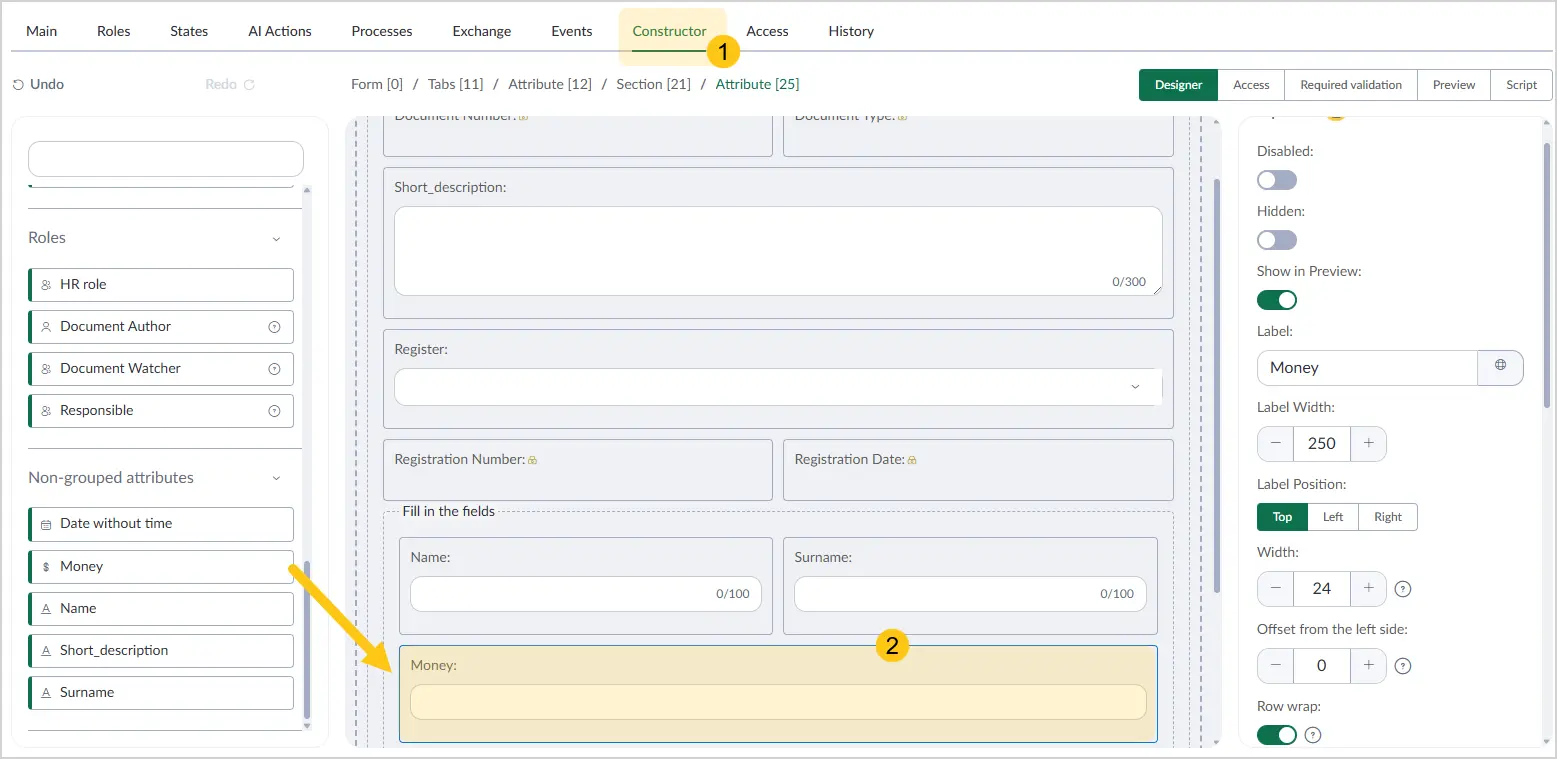This screenshot has width=1557, height=759.
Task: Toggle the Row wrap switch
Action: [1277, 735]
